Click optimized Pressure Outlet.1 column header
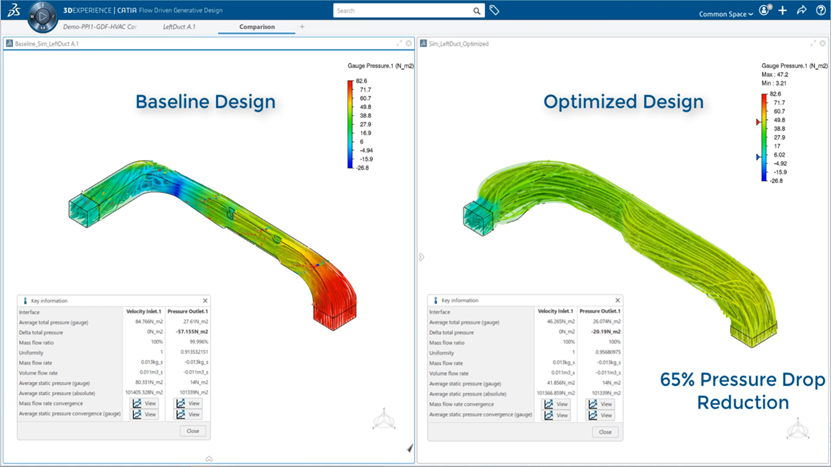831x467 pixels. 600,311
